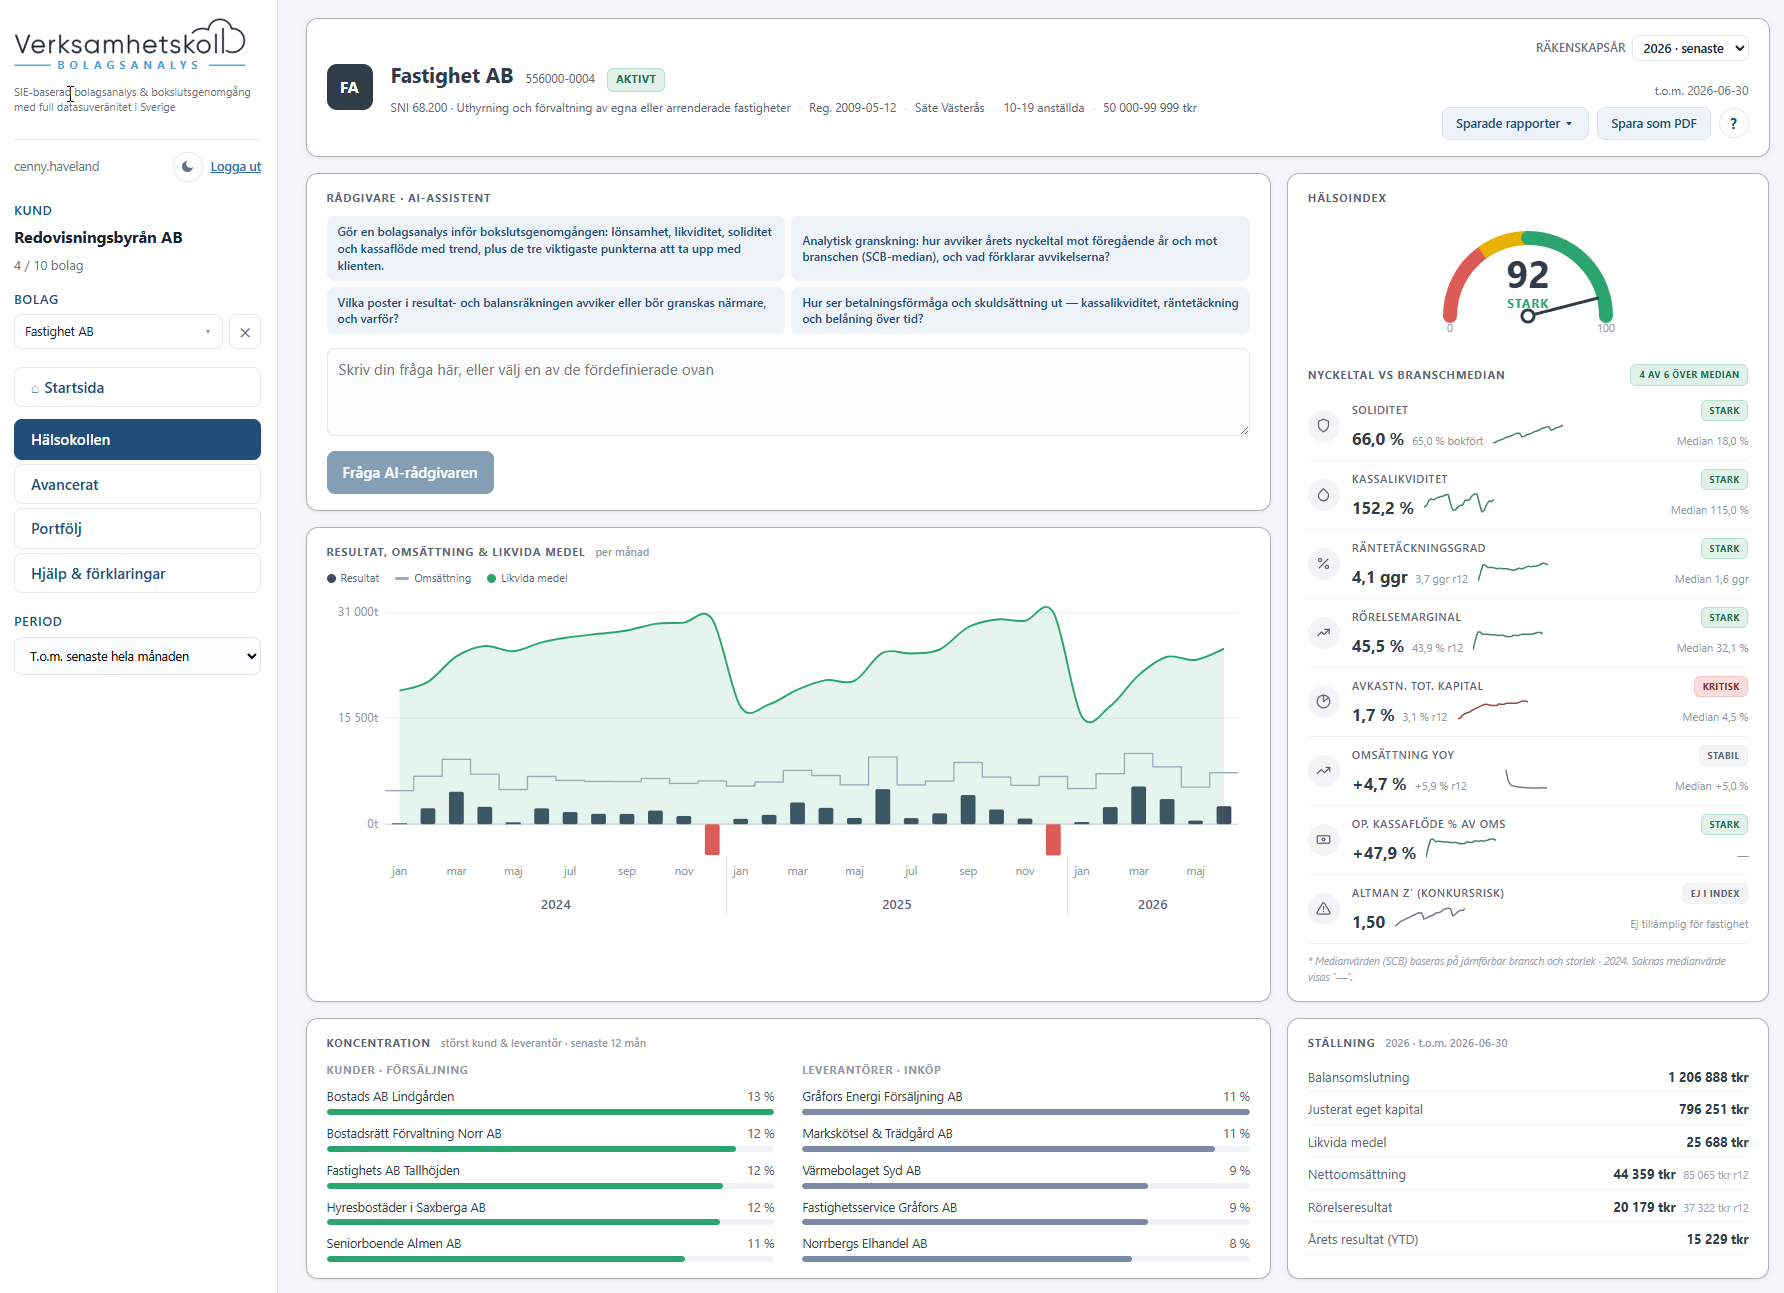
Task: Open the Period selection dropdown
Action: 137,656
